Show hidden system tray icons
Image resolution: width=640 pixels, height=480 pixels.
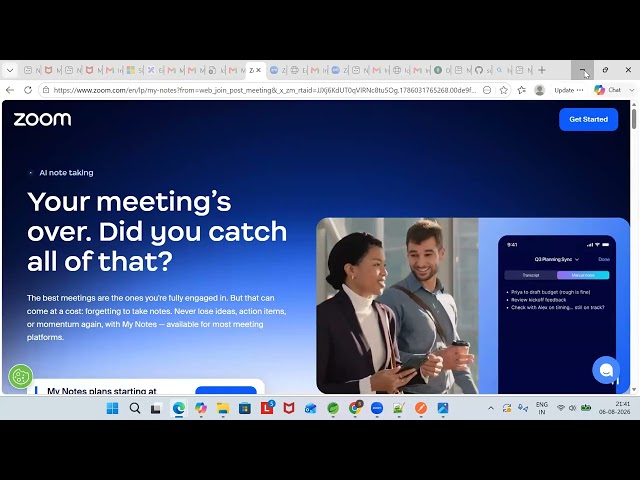(491, 408)
